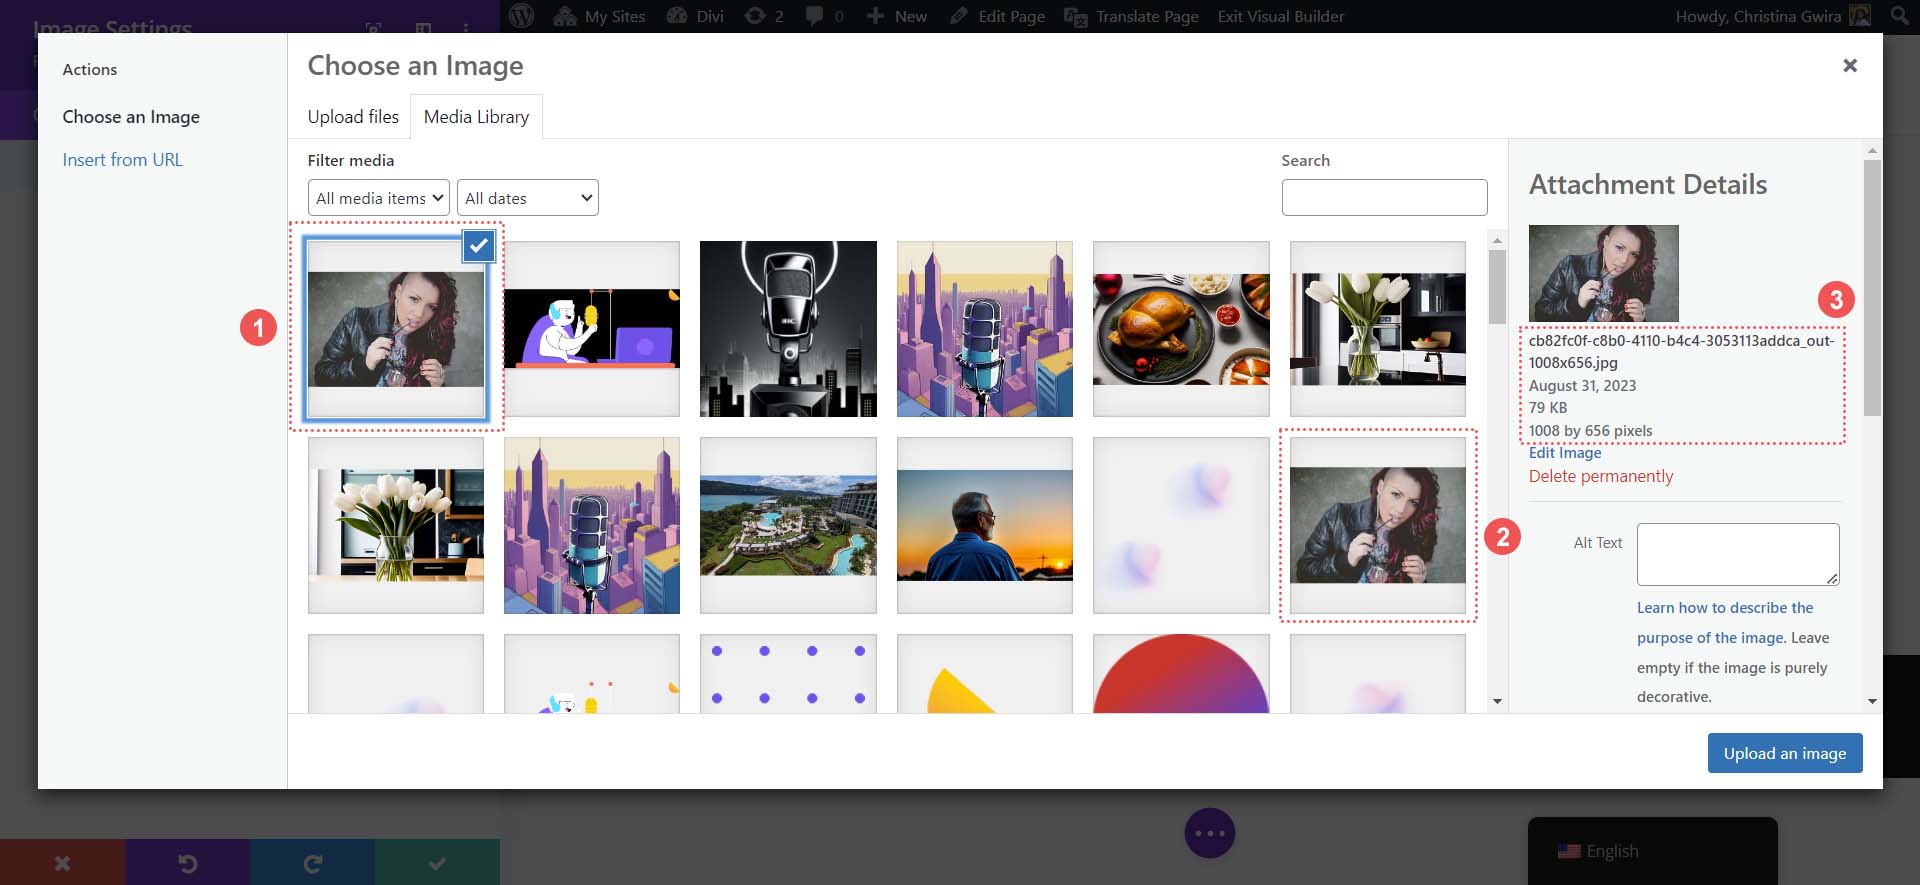Switch to the Upload files tab
Screen dimensions: 1920x885
(x=353, y=117)
